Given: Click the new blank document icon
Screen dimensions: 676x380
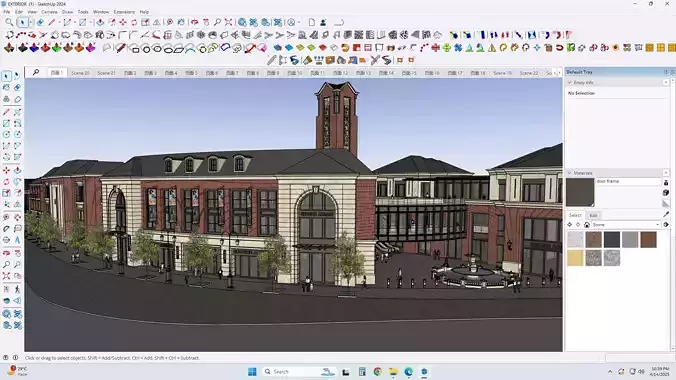Looking at the screenshot, I should pos(312,22).
